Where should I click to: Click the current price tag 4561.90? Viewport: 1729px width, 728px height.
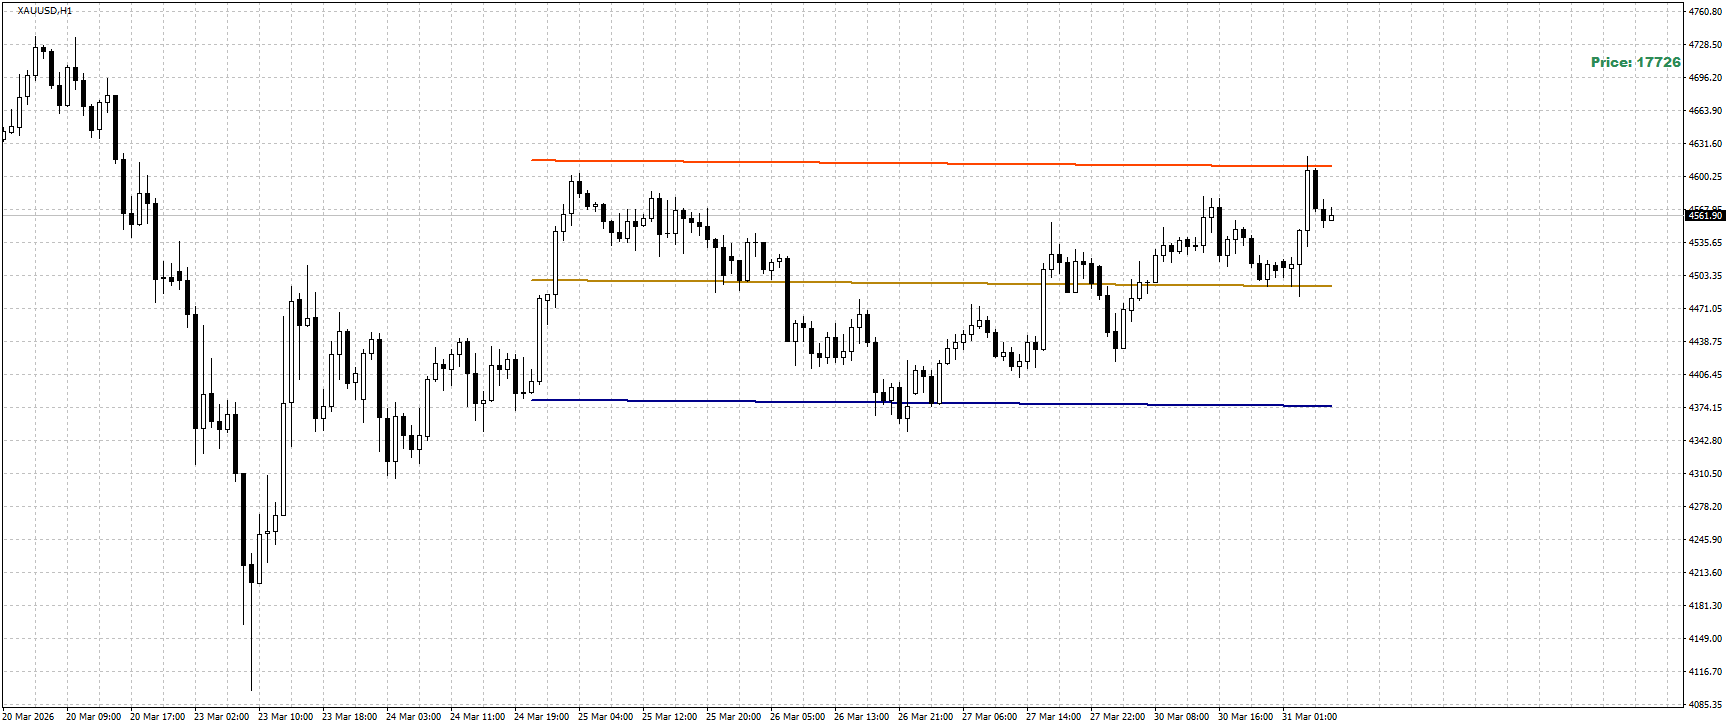1704,215
